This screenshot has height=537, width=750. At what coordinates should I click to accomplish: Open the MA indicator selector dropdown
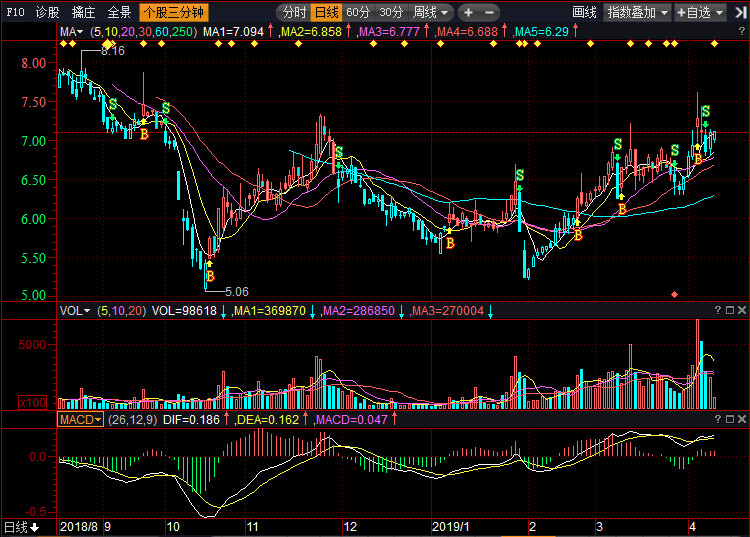click(x=71, y=32)
